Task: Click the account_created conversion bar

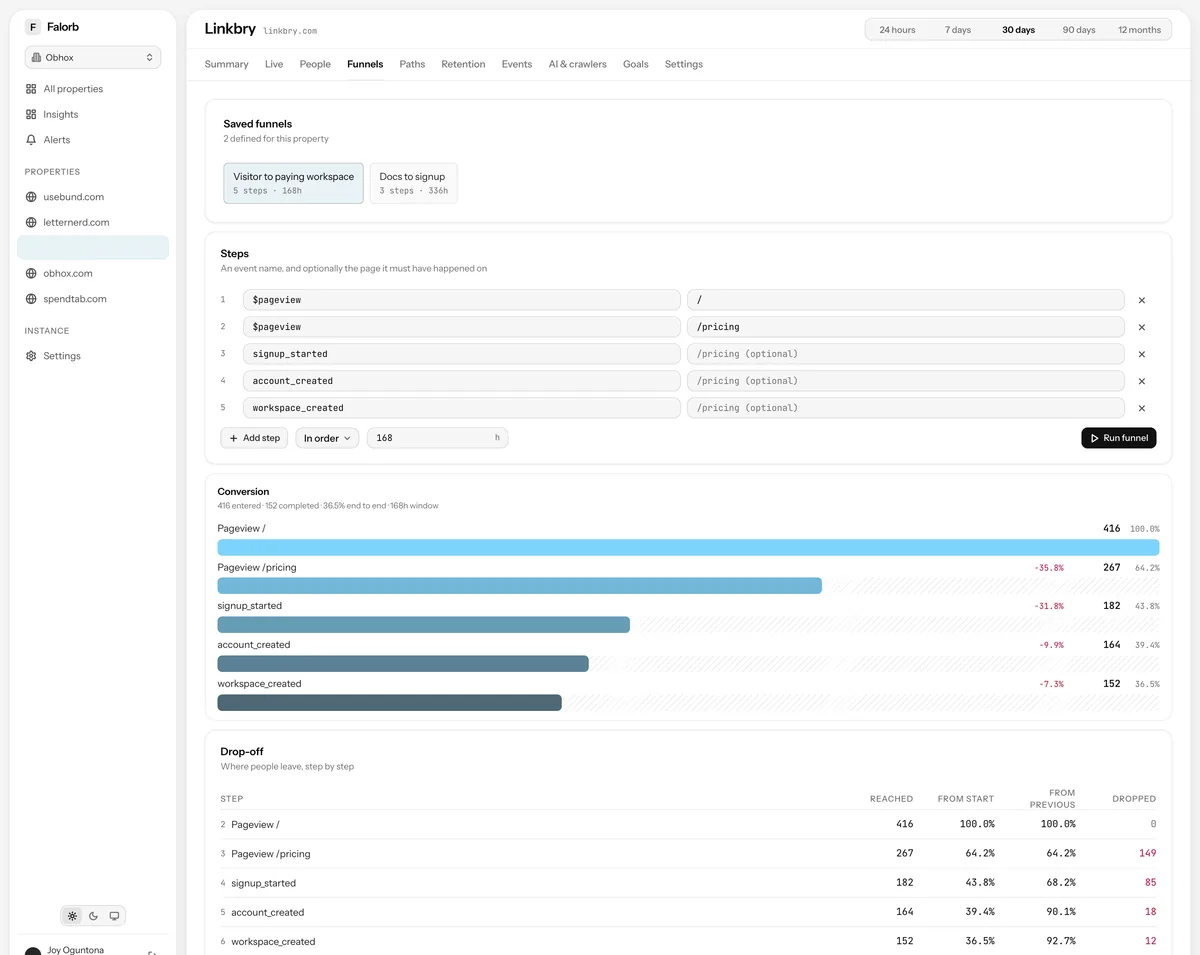Action: pyautogui.click(x=403, y=664)
